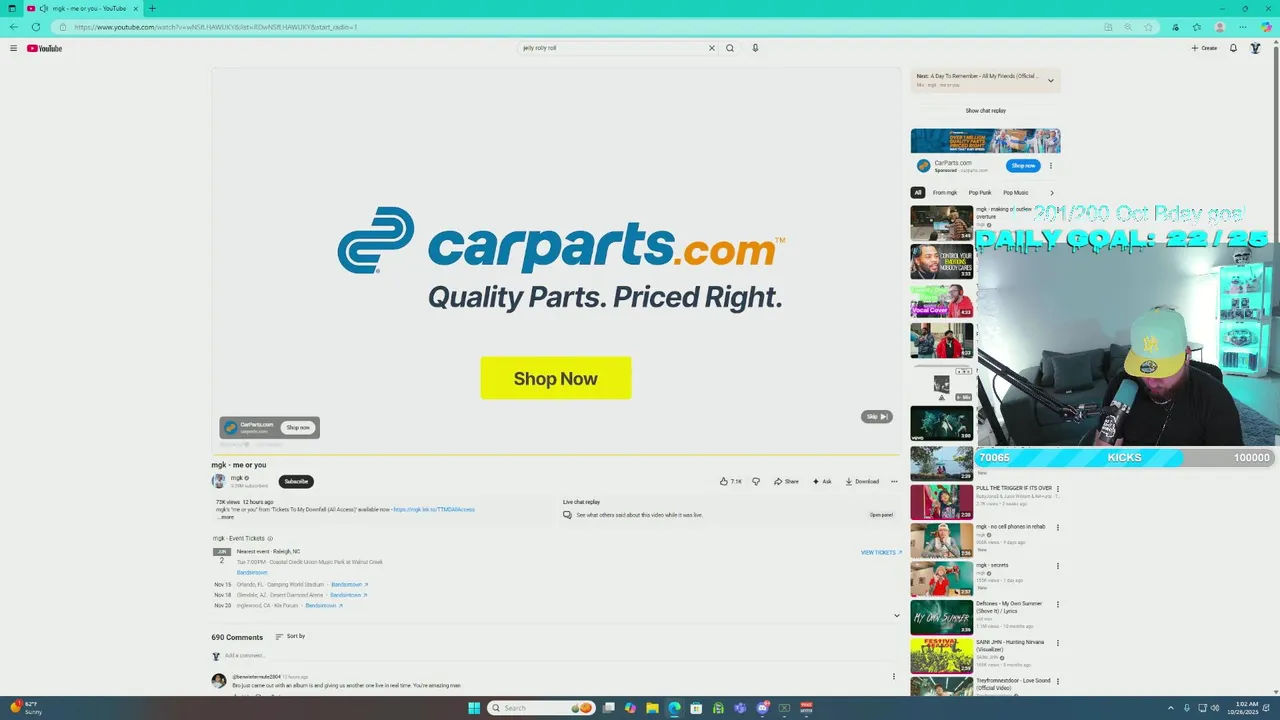The height and width of the screenshot is (720, 1280).
Task: Download the video
Action: point(862,481)
